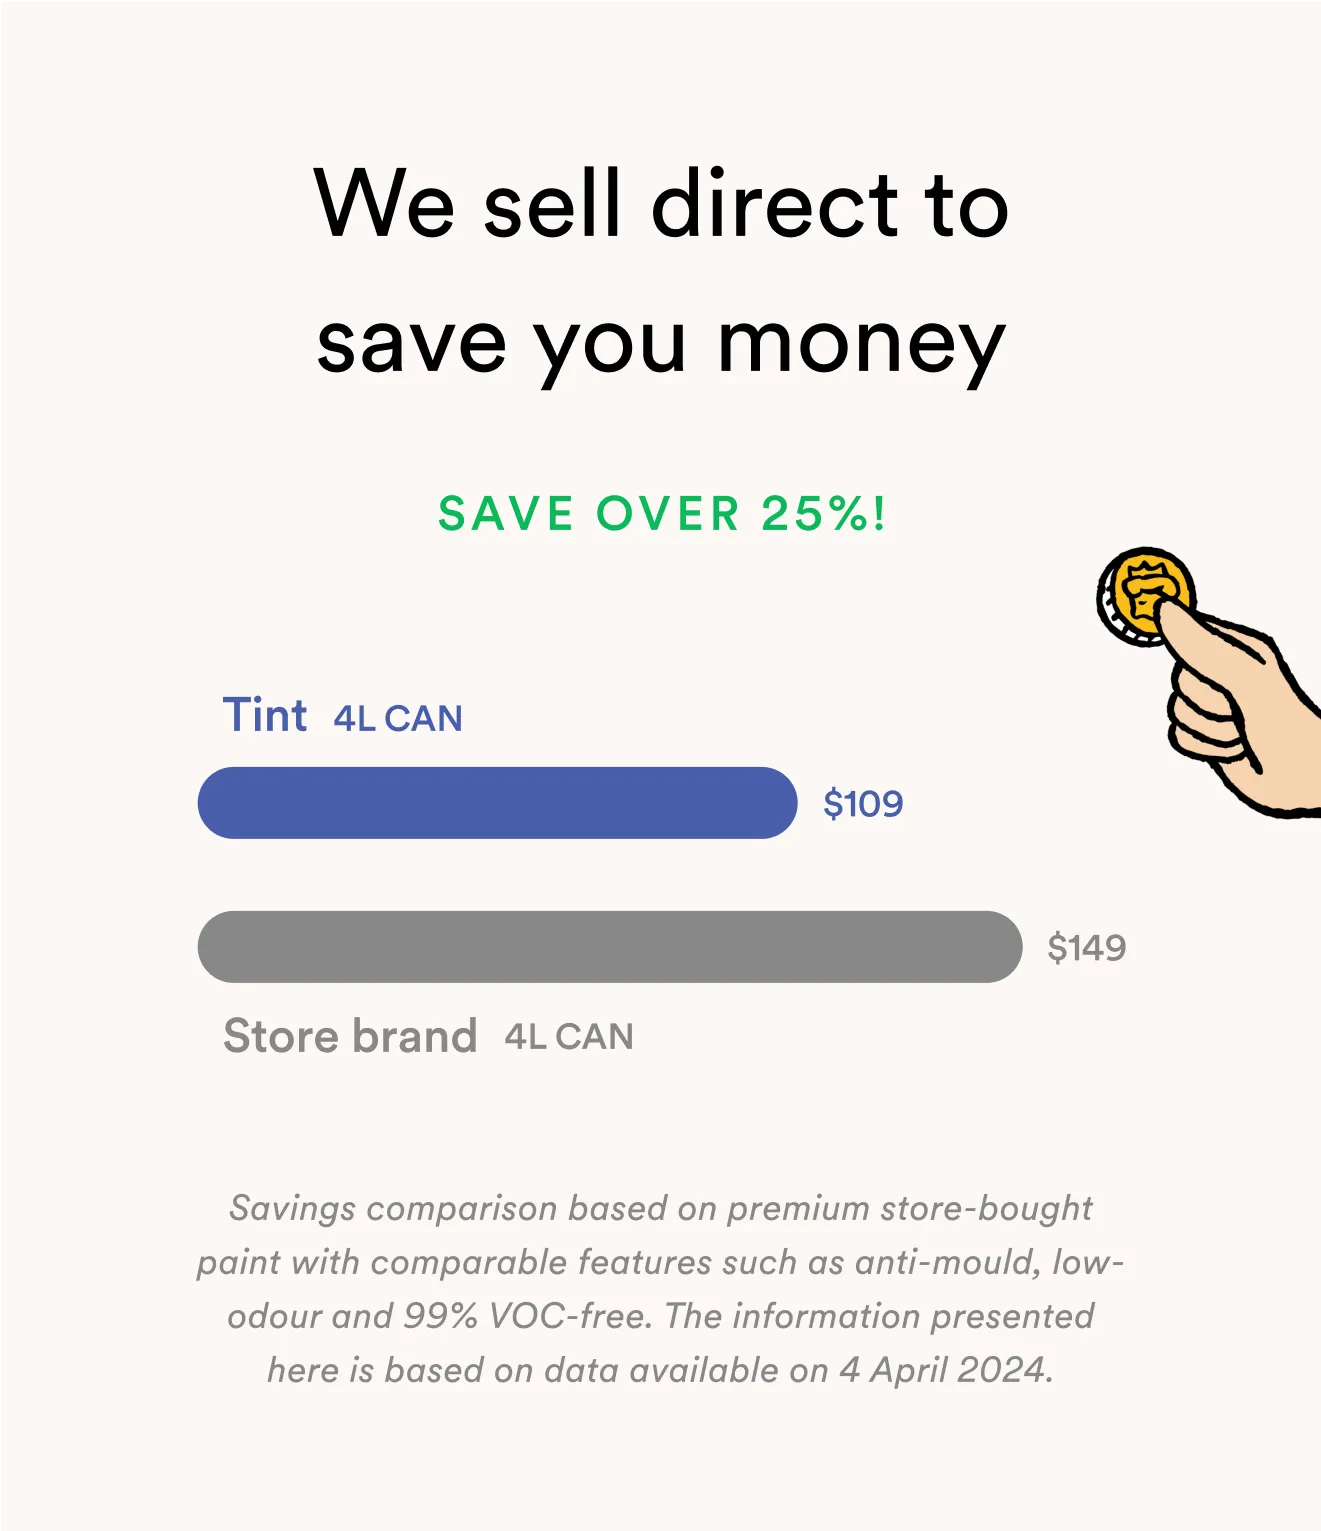Click the $109 price label
The height and width of the screenshot is (1531, 1321).
pyautogui.click(x=863, y=804)
